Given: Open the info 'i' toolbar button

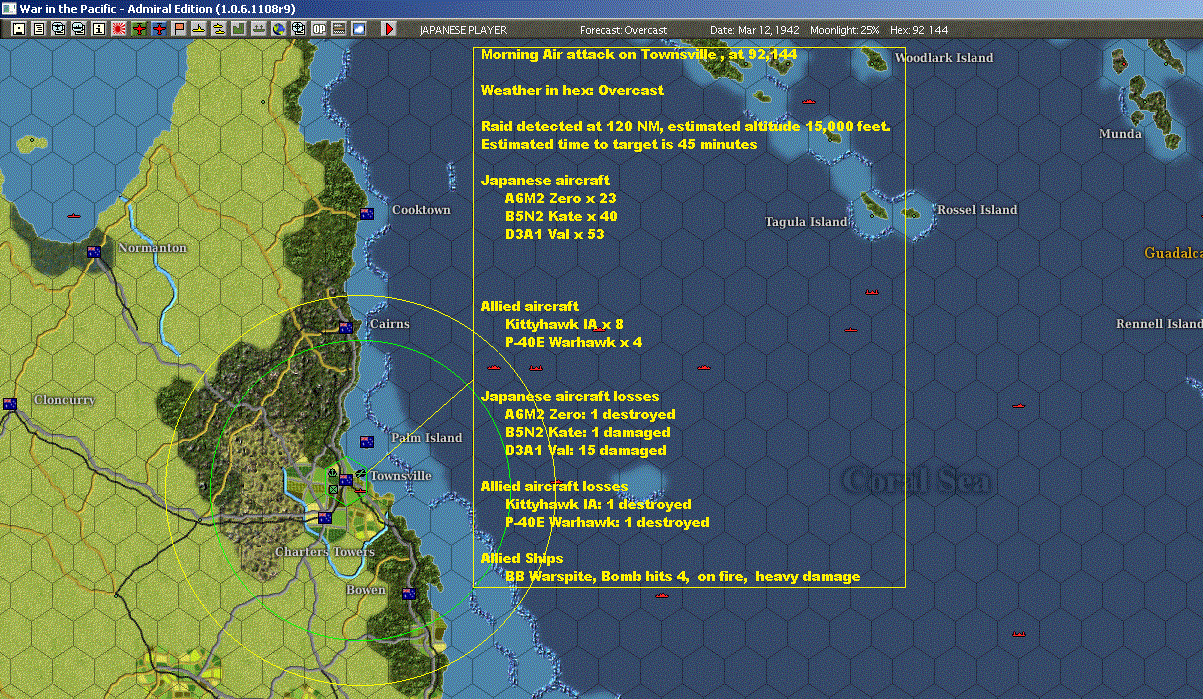Looking at the screenshot, I should click(98, 29).
